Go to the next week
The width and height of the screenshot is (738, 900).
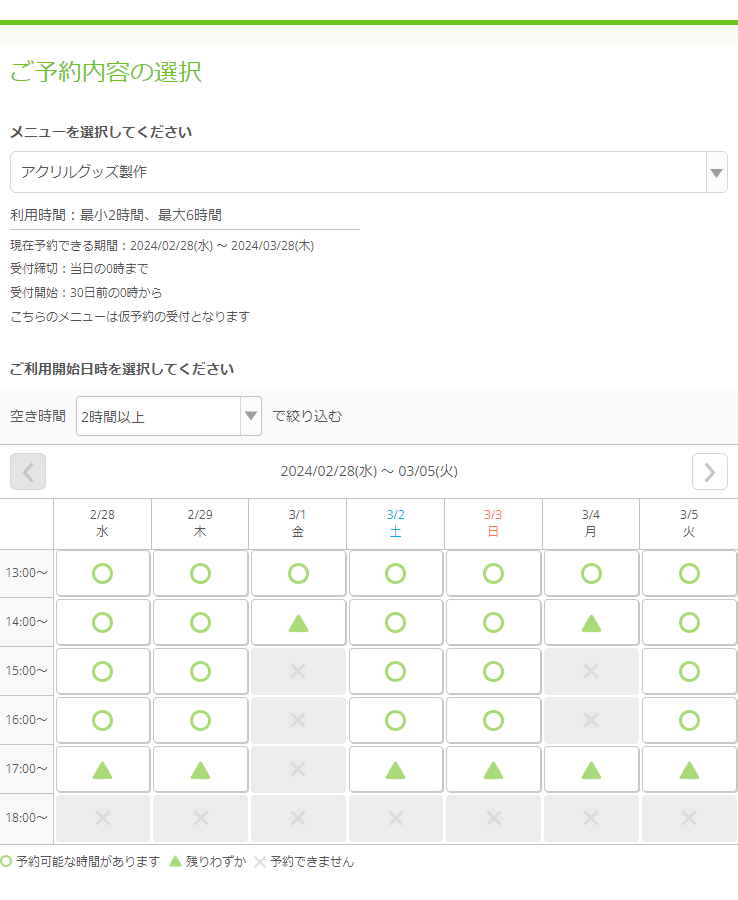[709, 471]
